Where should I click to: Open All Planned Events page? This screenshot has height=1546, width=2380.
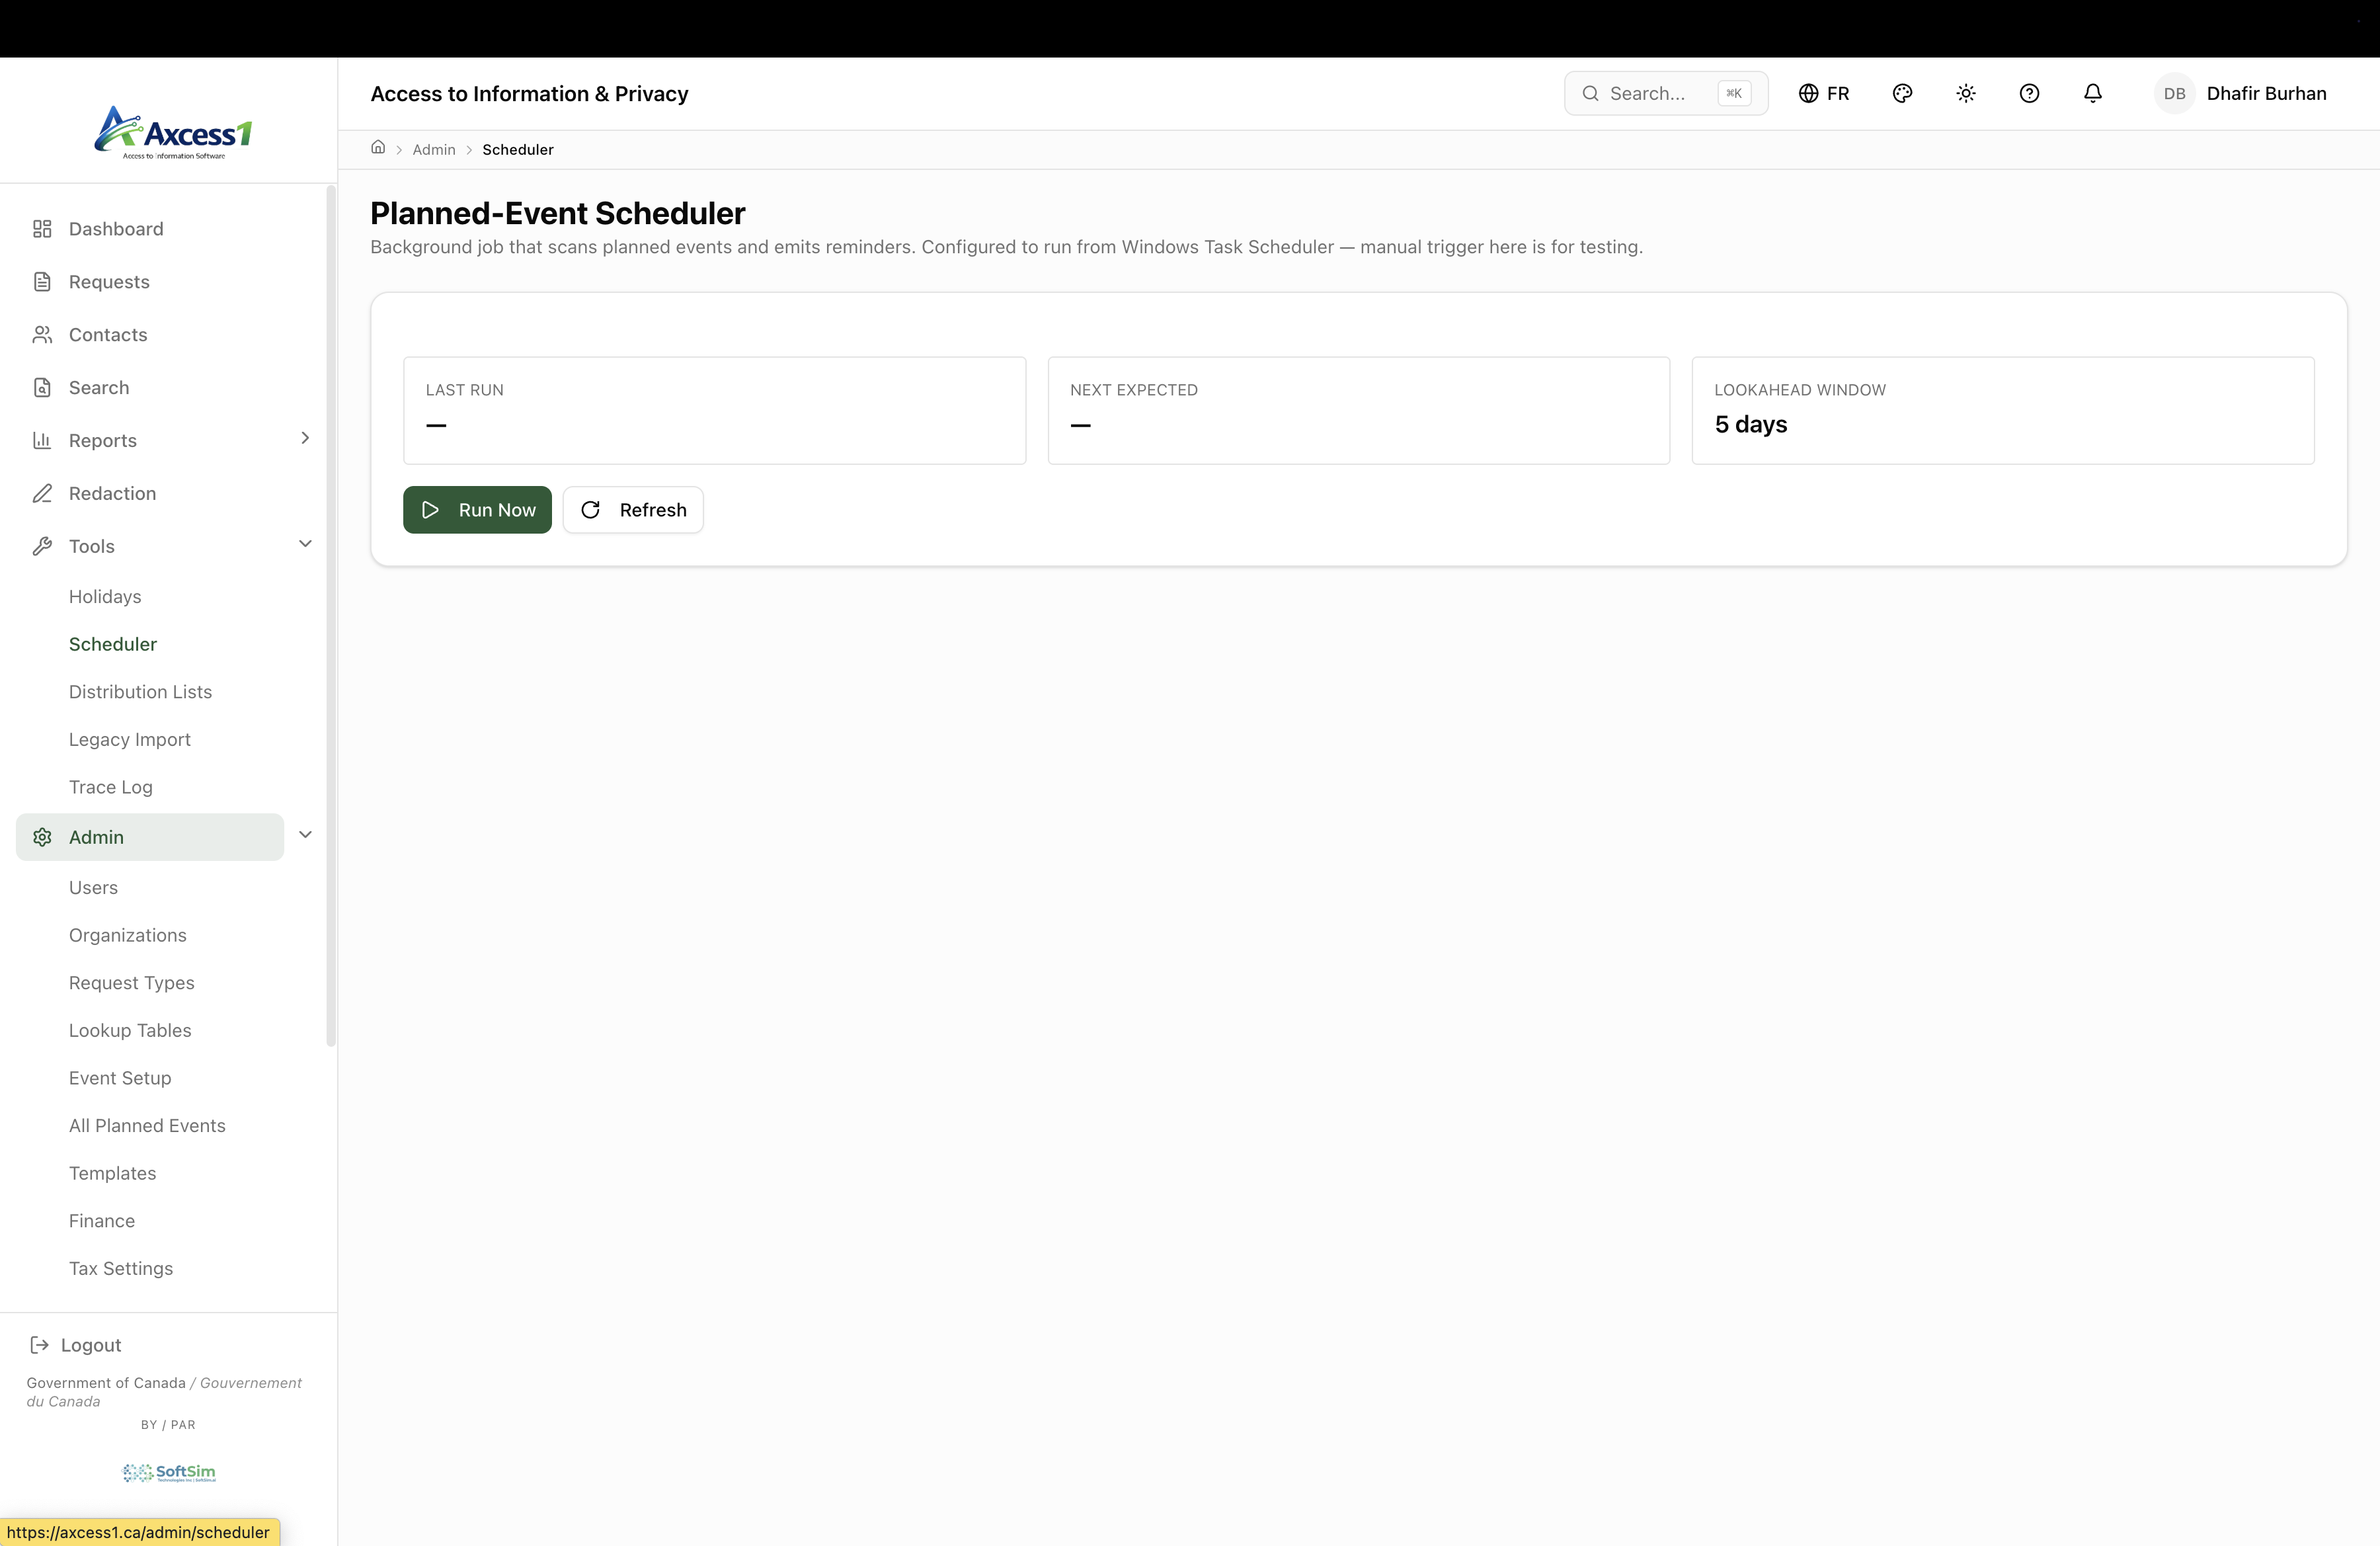[x=147, y=1125]
